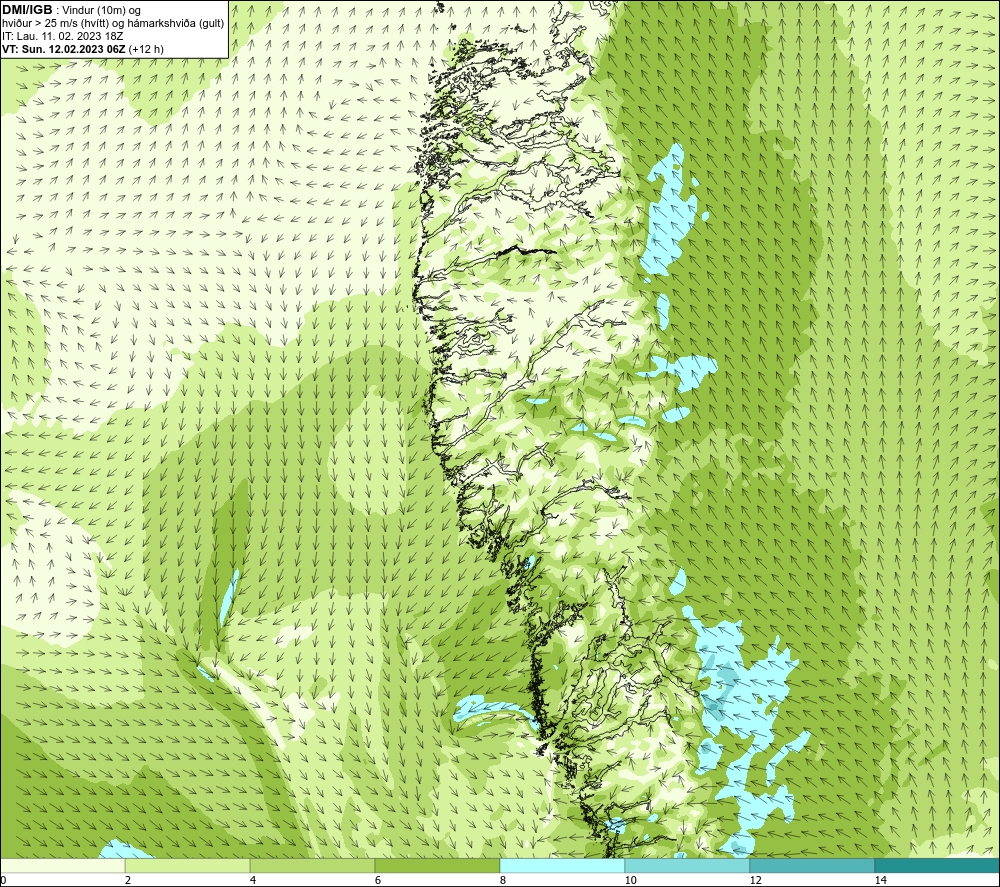1000x887 pixels.
Task: Click the 0–2 pale color swatch
Action: 62,865
